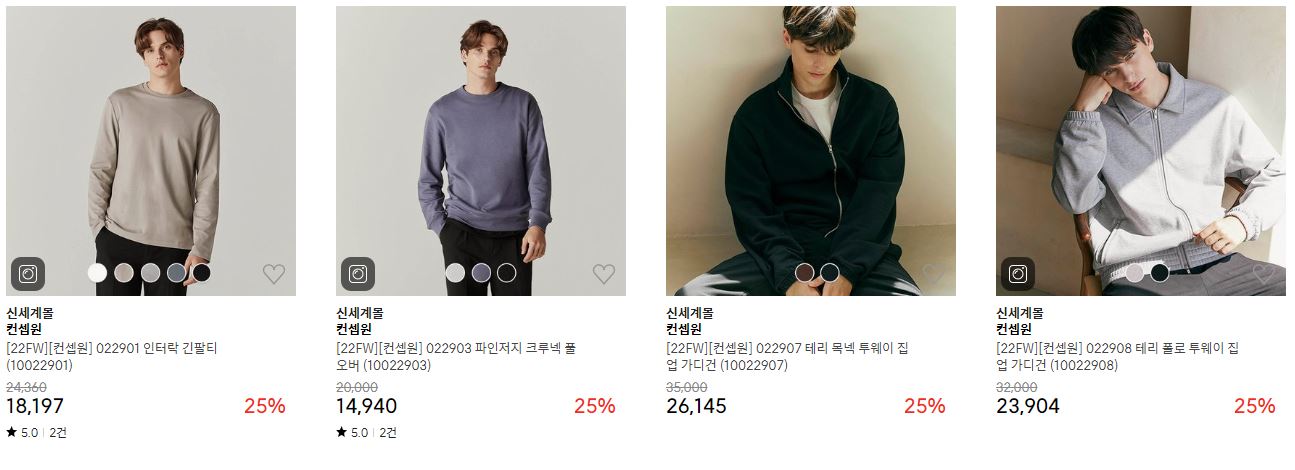Open product title 022907 테리 목넥 투웨이 집업 가디건
Screen dimensions: 1295x470
(787, 357)
